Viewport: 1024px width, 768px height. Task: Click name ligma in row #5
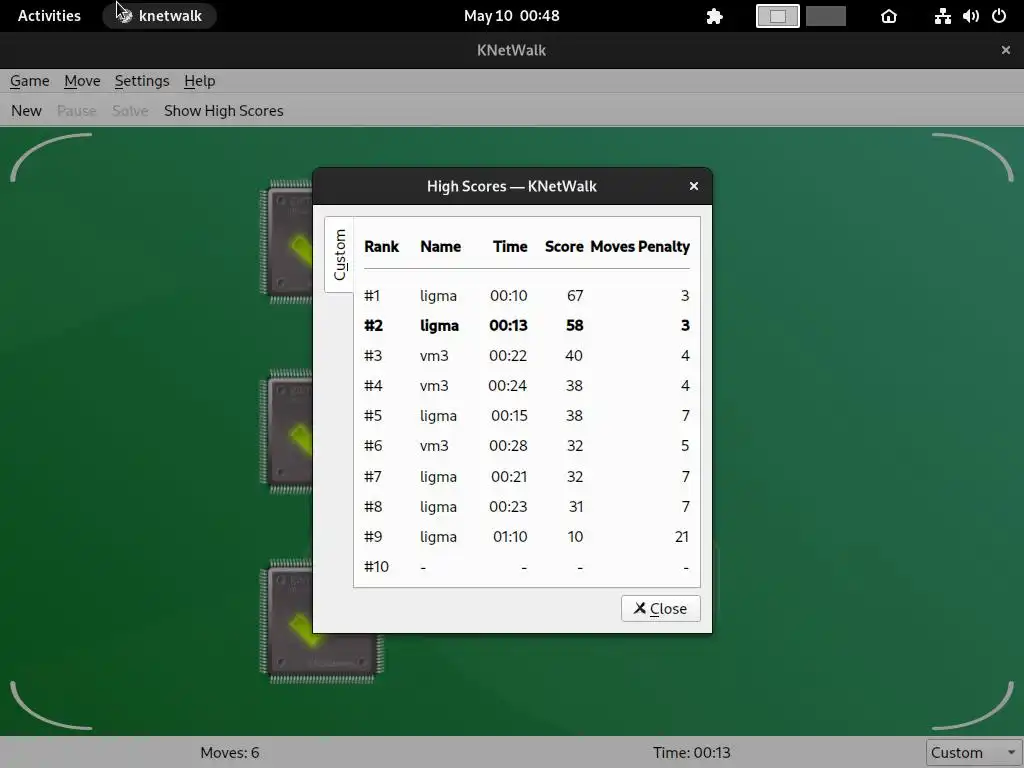(438, 416)
